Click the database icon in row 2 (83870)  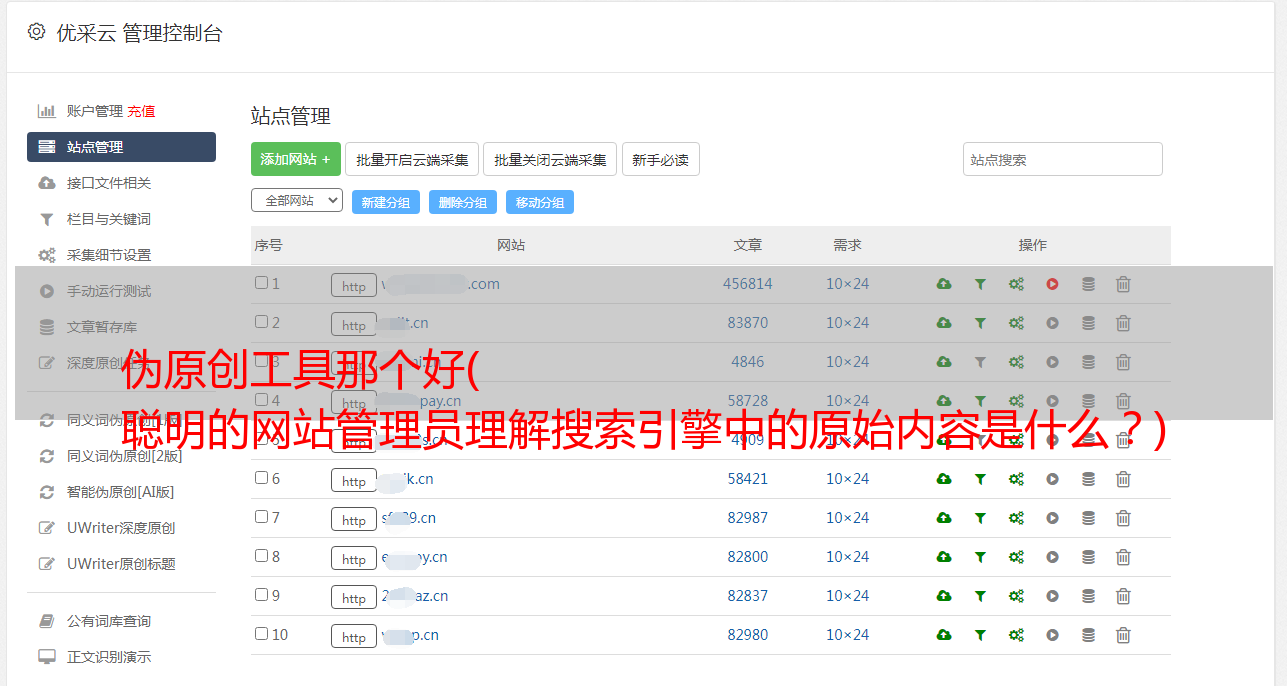(1088, 323)
